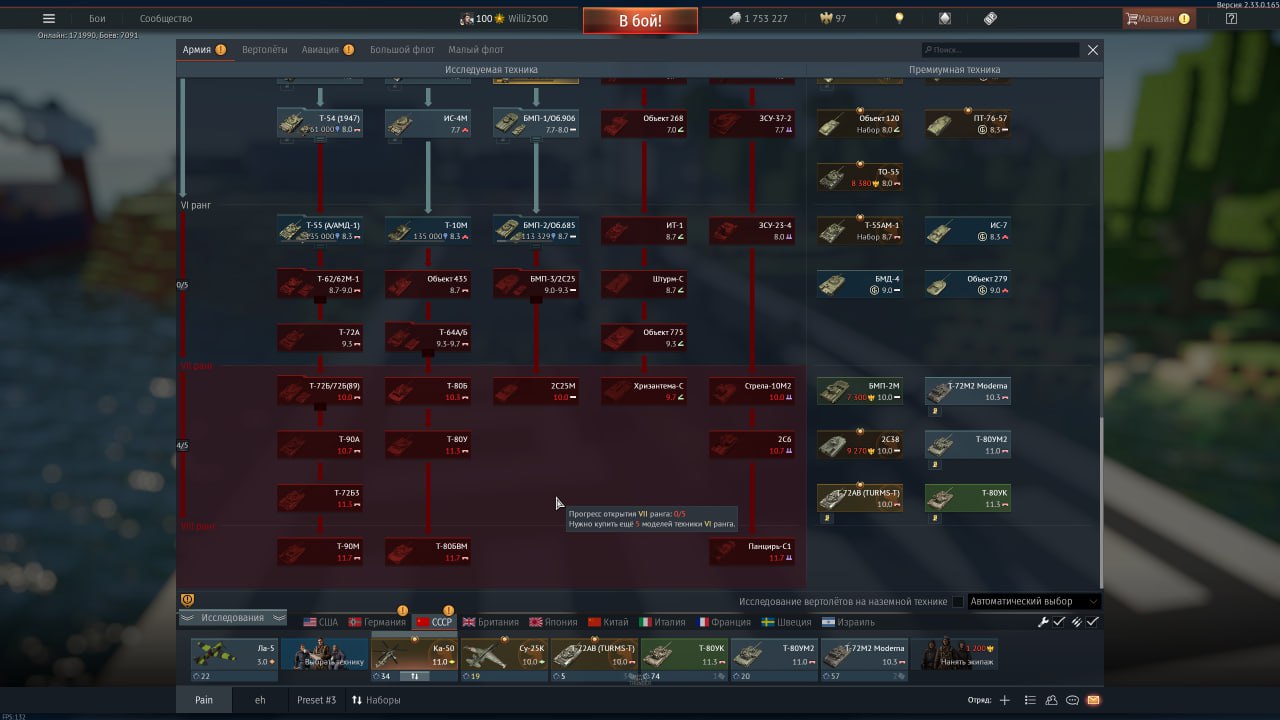Select the Китай nation
This screenshot has width=1280, height=720.
(x=609, y=622)
